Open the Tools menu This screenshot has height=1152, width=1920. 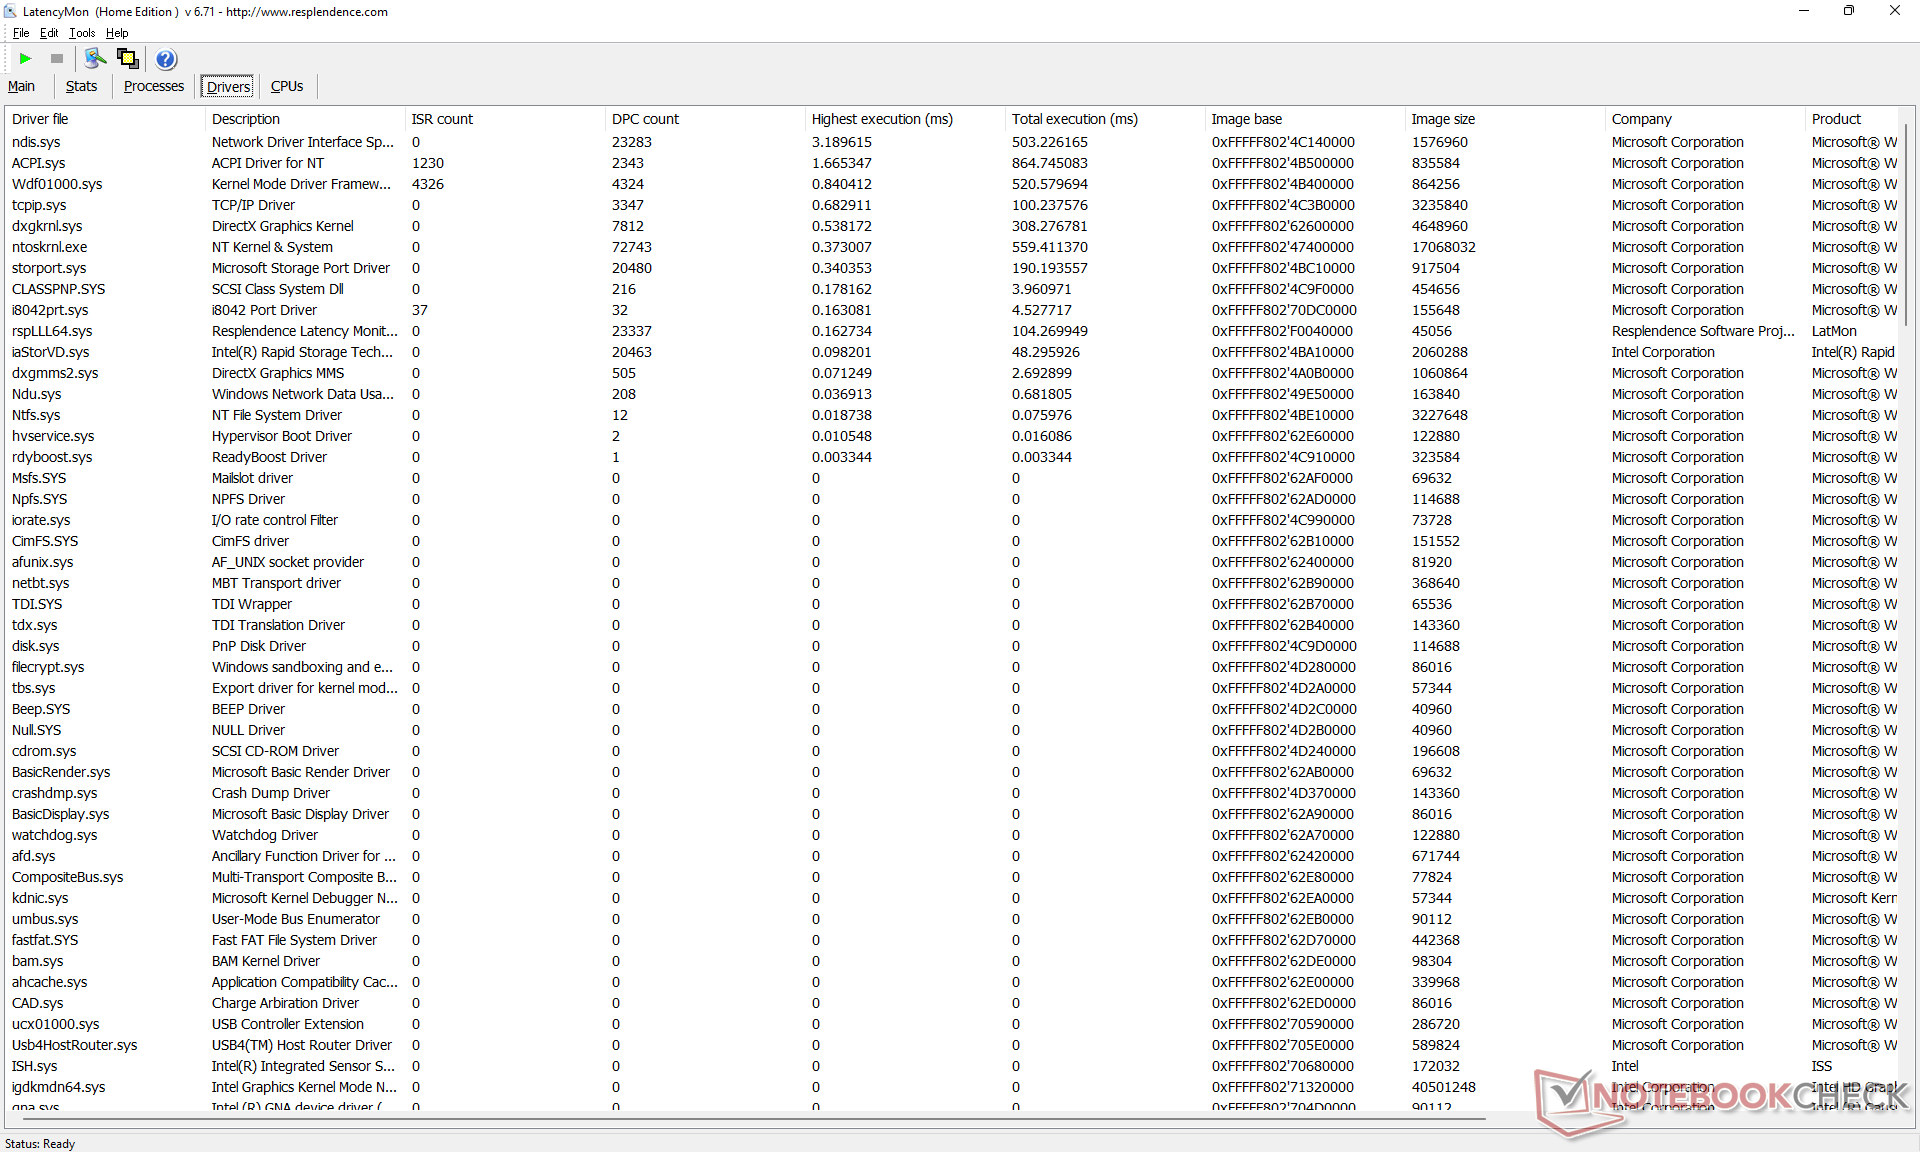coord(82,33)
